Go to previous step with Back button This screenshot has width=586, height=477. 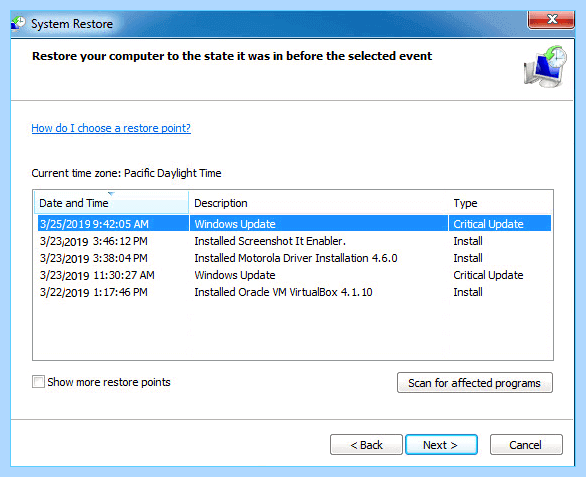tap(366, 445)
